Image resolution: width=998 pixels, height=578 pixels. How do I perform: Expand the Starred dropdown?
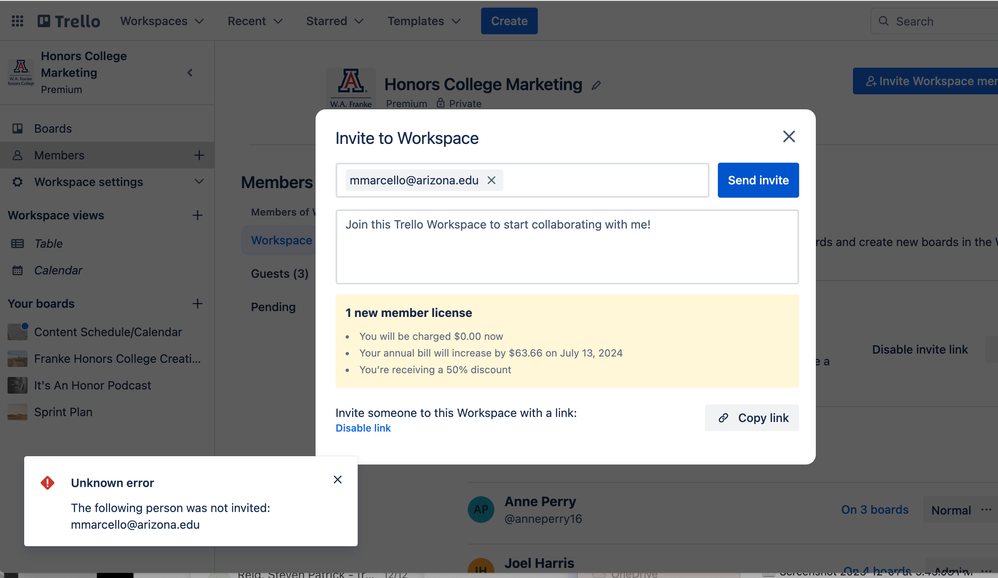[x=335, y=21]
